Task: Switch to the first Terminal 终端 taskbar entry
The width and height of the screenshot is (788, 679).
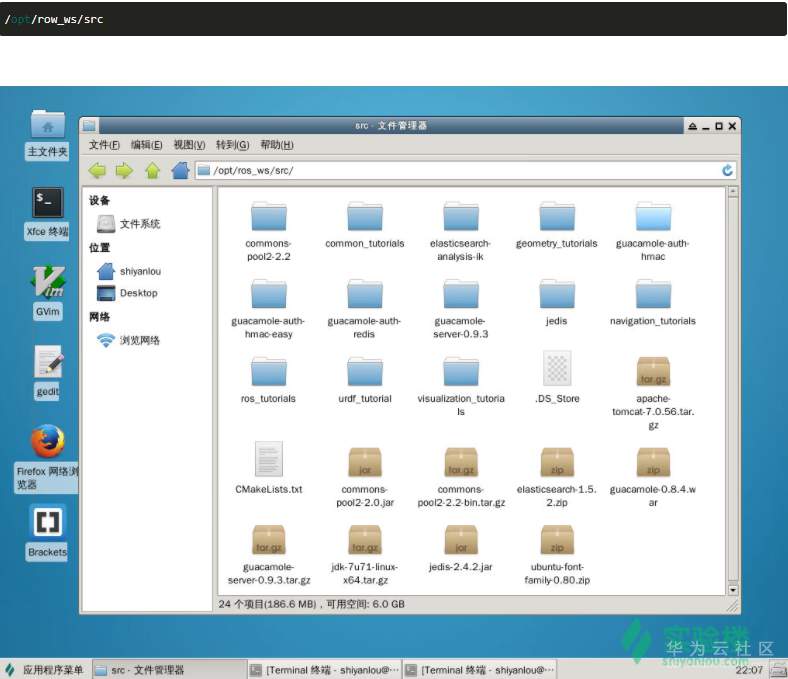Action: pyautogui.click(x=325, y=670)
